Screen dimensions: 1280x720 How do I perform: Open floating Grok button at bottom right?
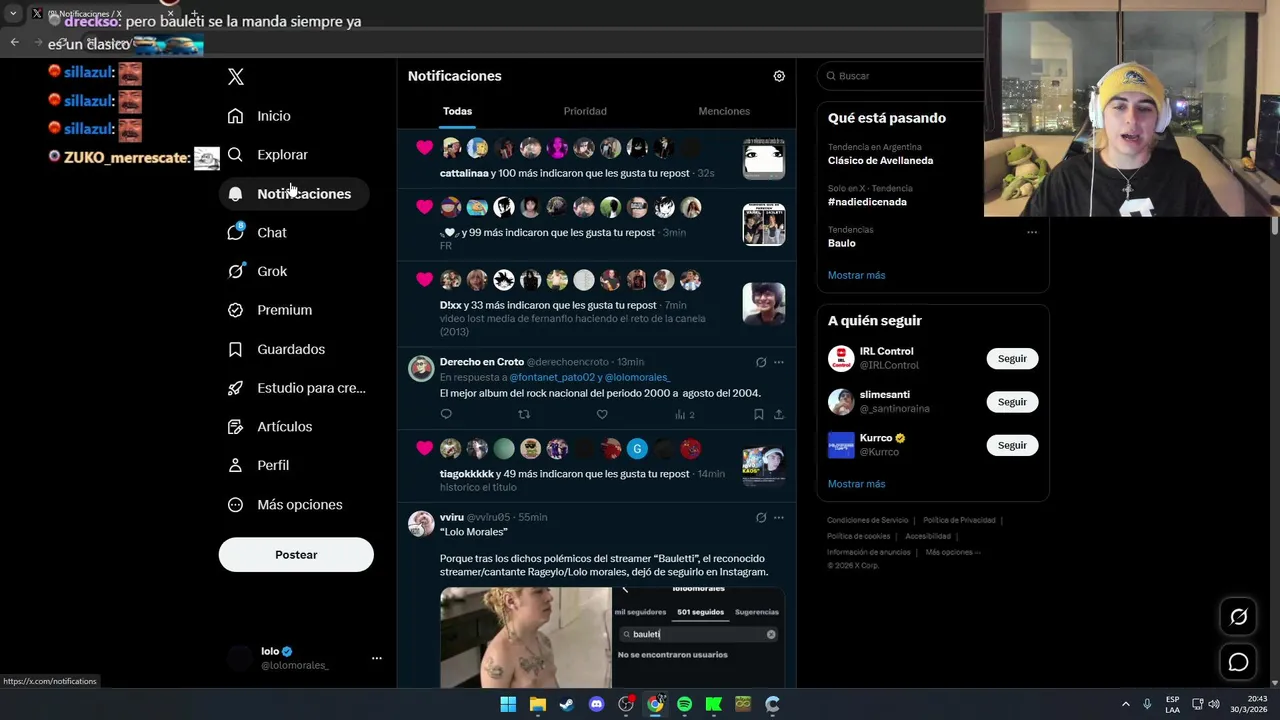tap(1238, 617)
